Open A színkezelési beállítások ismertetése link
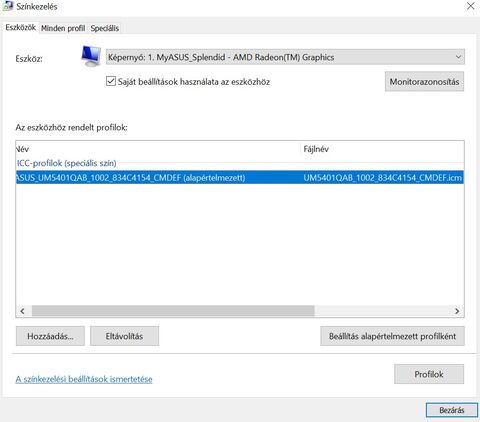The height and width of the screenshot is (422, 480). pos(84,379)
